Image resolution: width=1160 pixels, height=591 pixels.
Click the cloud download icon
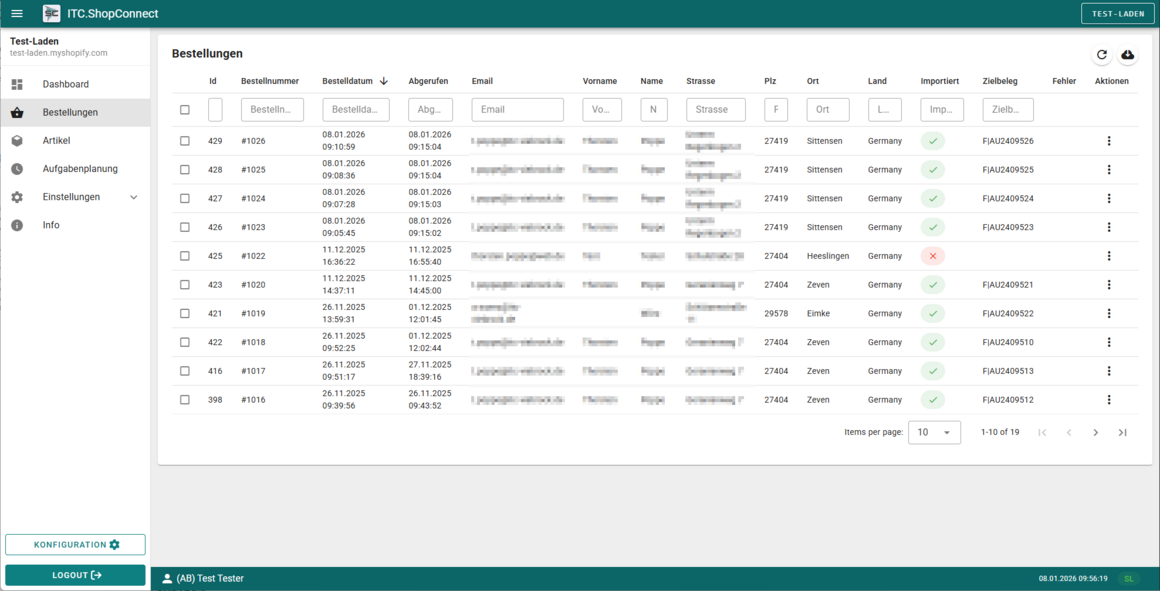click(1127, 55)
